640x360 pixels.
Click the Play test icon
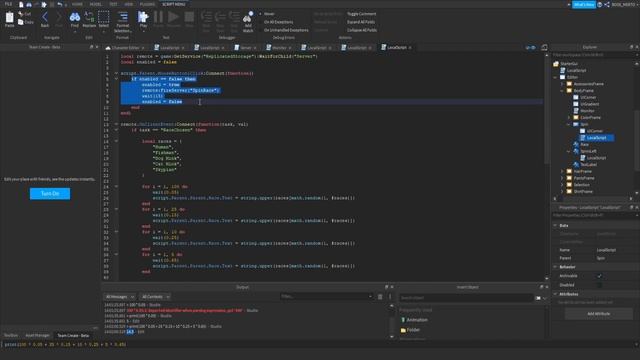(143, 17)
